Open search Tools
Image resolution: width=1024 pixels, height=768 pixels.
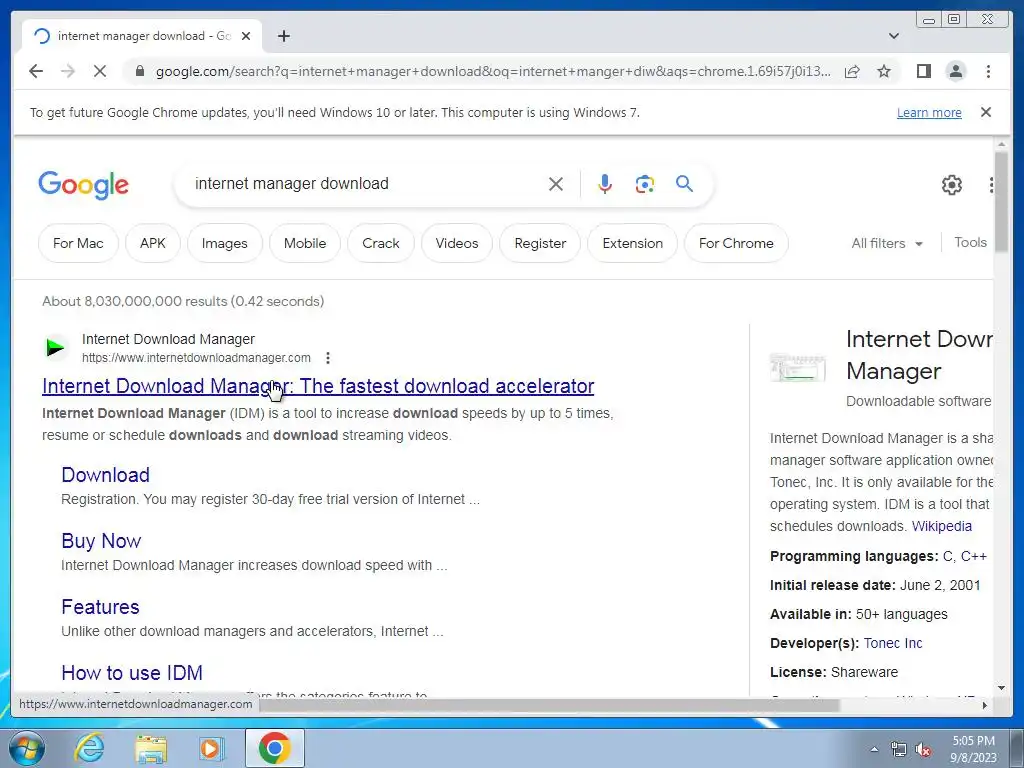coord(970,242)
